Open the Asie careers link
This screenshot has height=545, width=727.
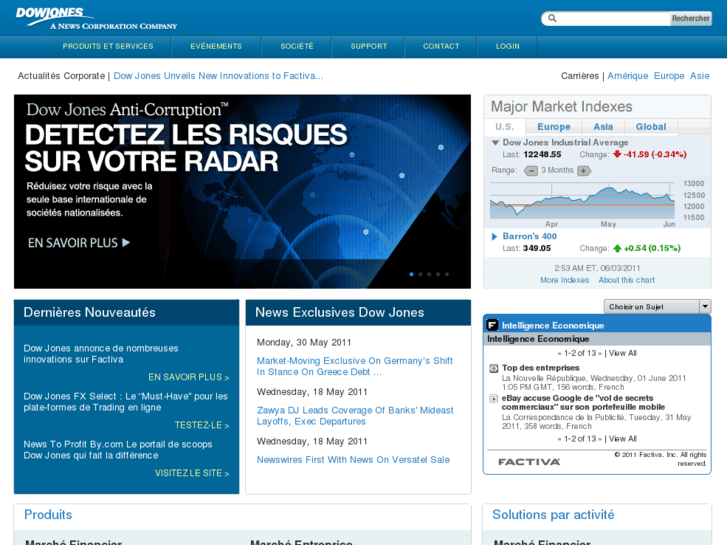(700, 76)
